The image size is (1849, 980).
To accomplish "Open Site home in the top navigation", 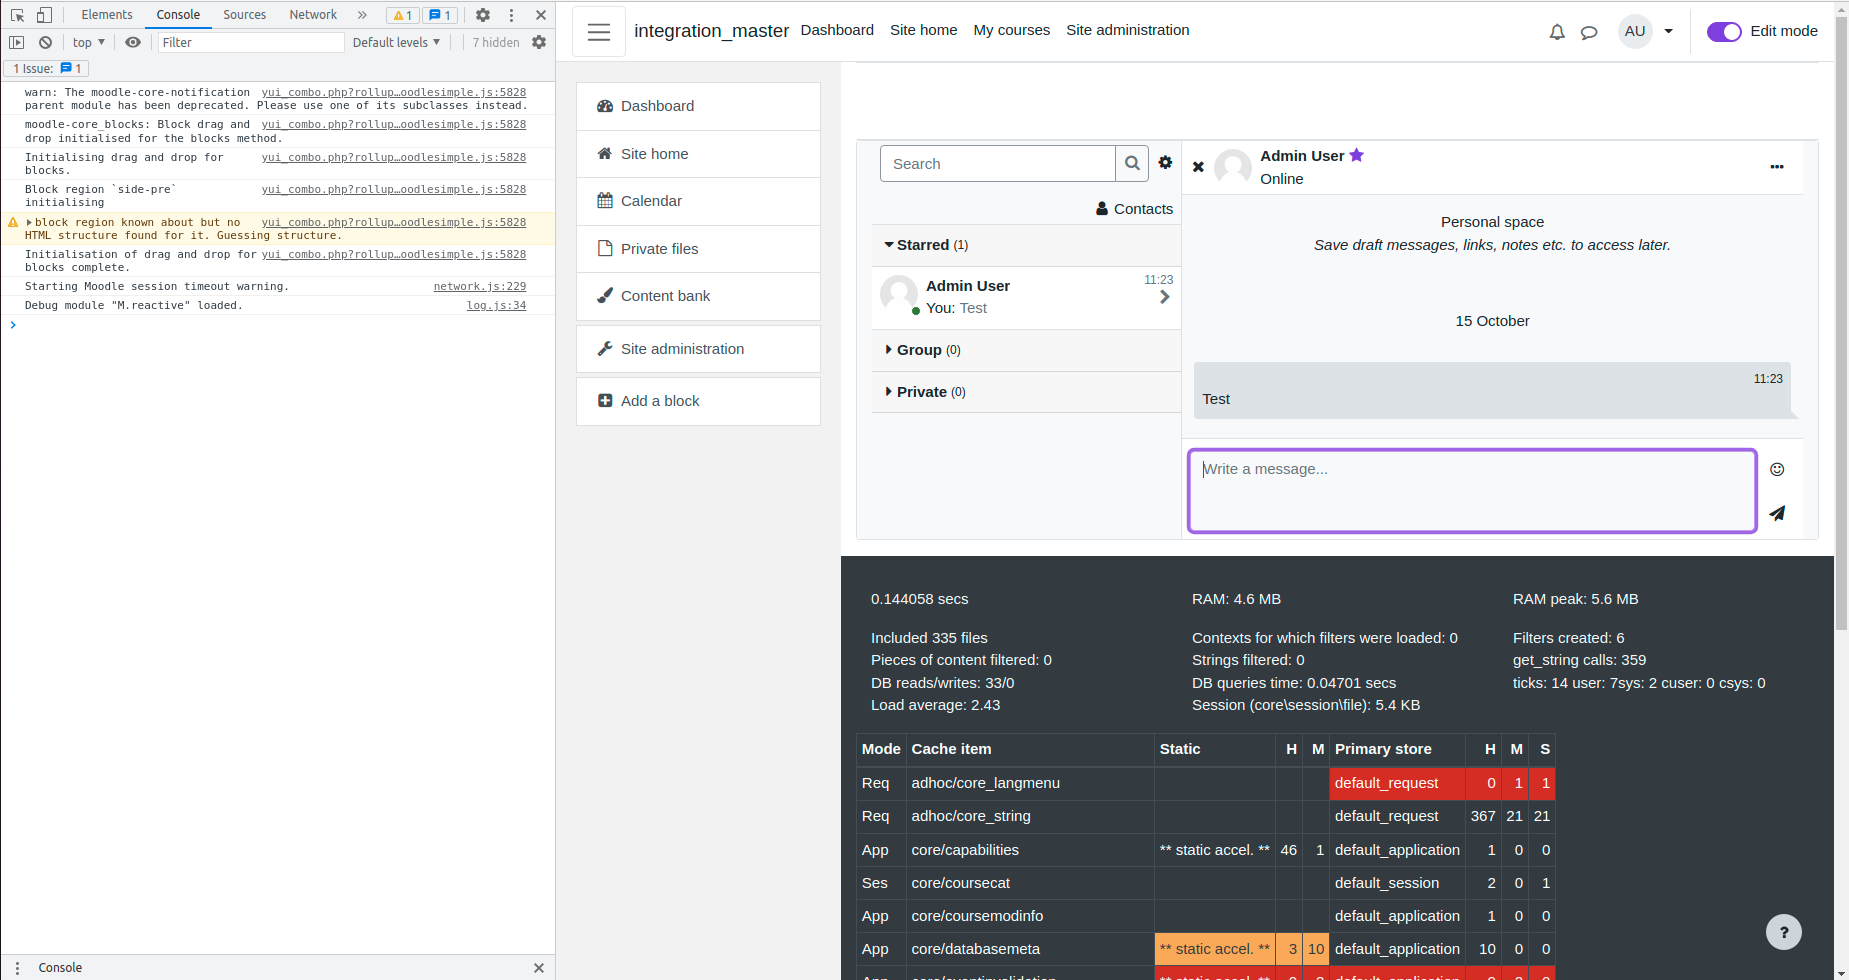I will pos(924,30).
